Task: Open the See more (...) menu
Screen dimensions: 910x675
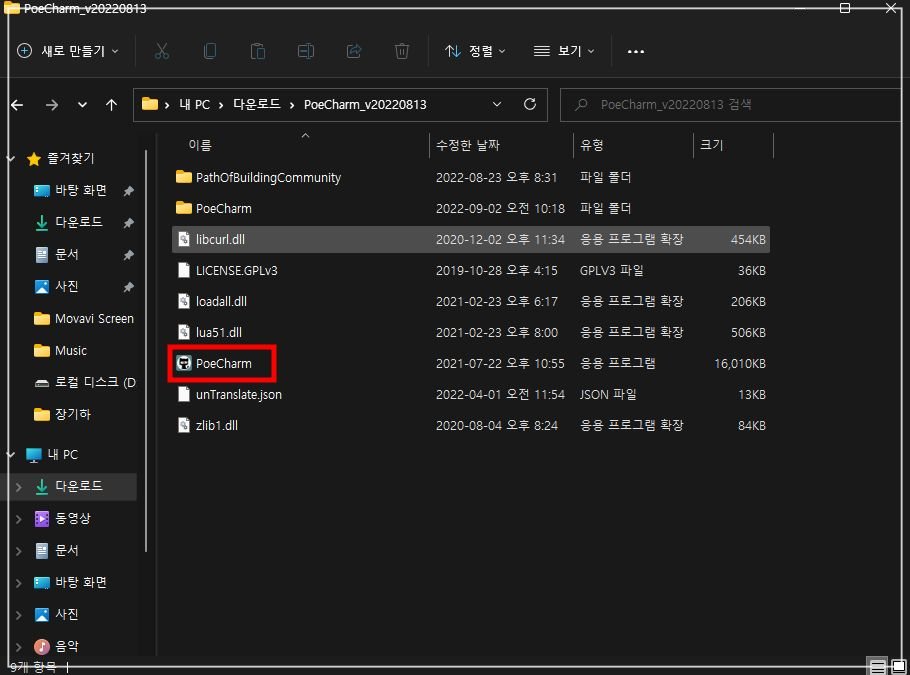Action: (x=635, y=51)
